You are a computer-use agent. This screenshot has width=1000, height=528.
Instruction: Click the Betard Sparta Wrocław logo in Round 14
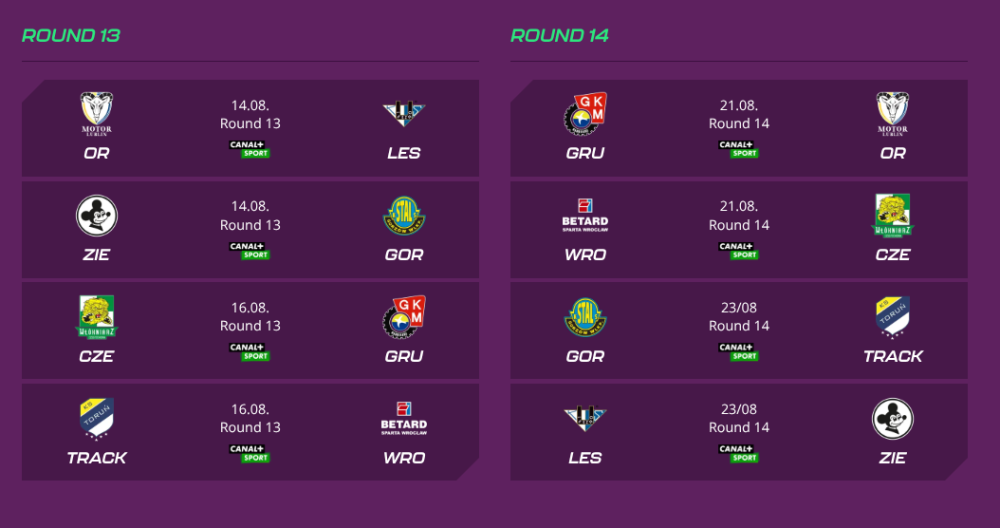coord(585,216)
